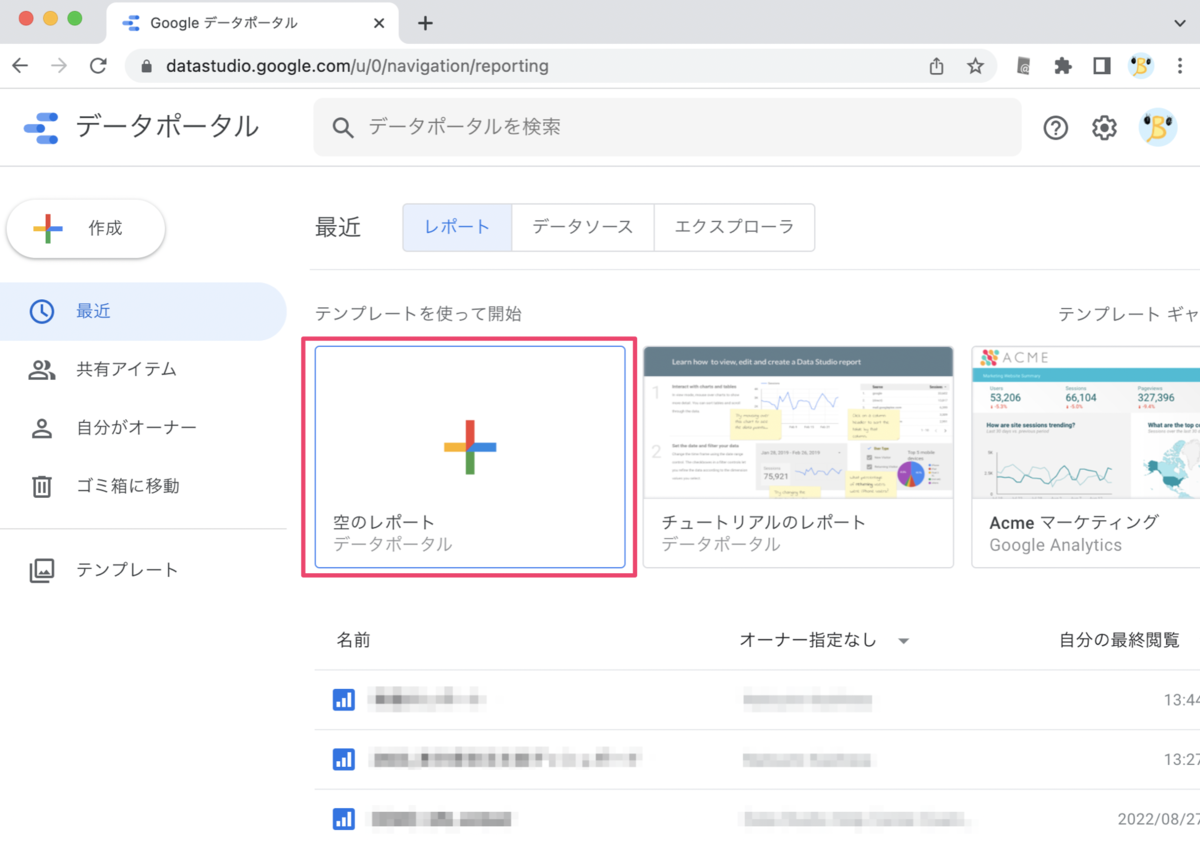The height and width of the screenshot is (841, 1200).
Task: Click the 2022/08/27 last viewed date
Action: [x=1159, y=819]
